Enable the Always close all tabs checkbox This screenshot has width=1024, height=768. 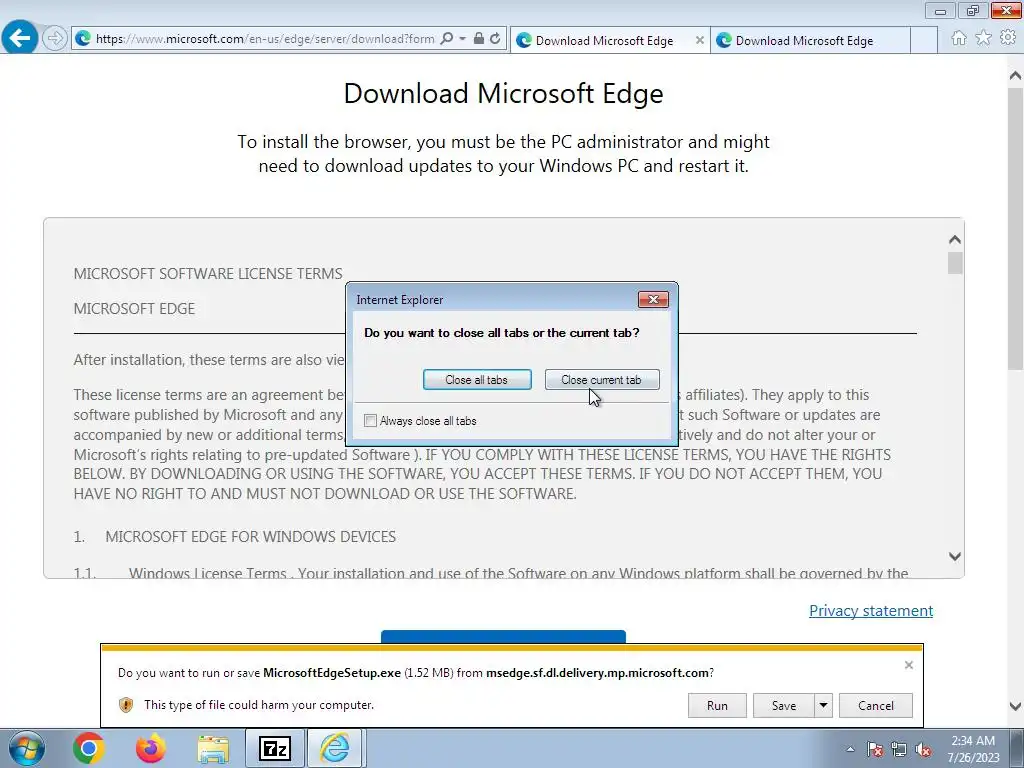pyautogui.click(x=370, y=421)
